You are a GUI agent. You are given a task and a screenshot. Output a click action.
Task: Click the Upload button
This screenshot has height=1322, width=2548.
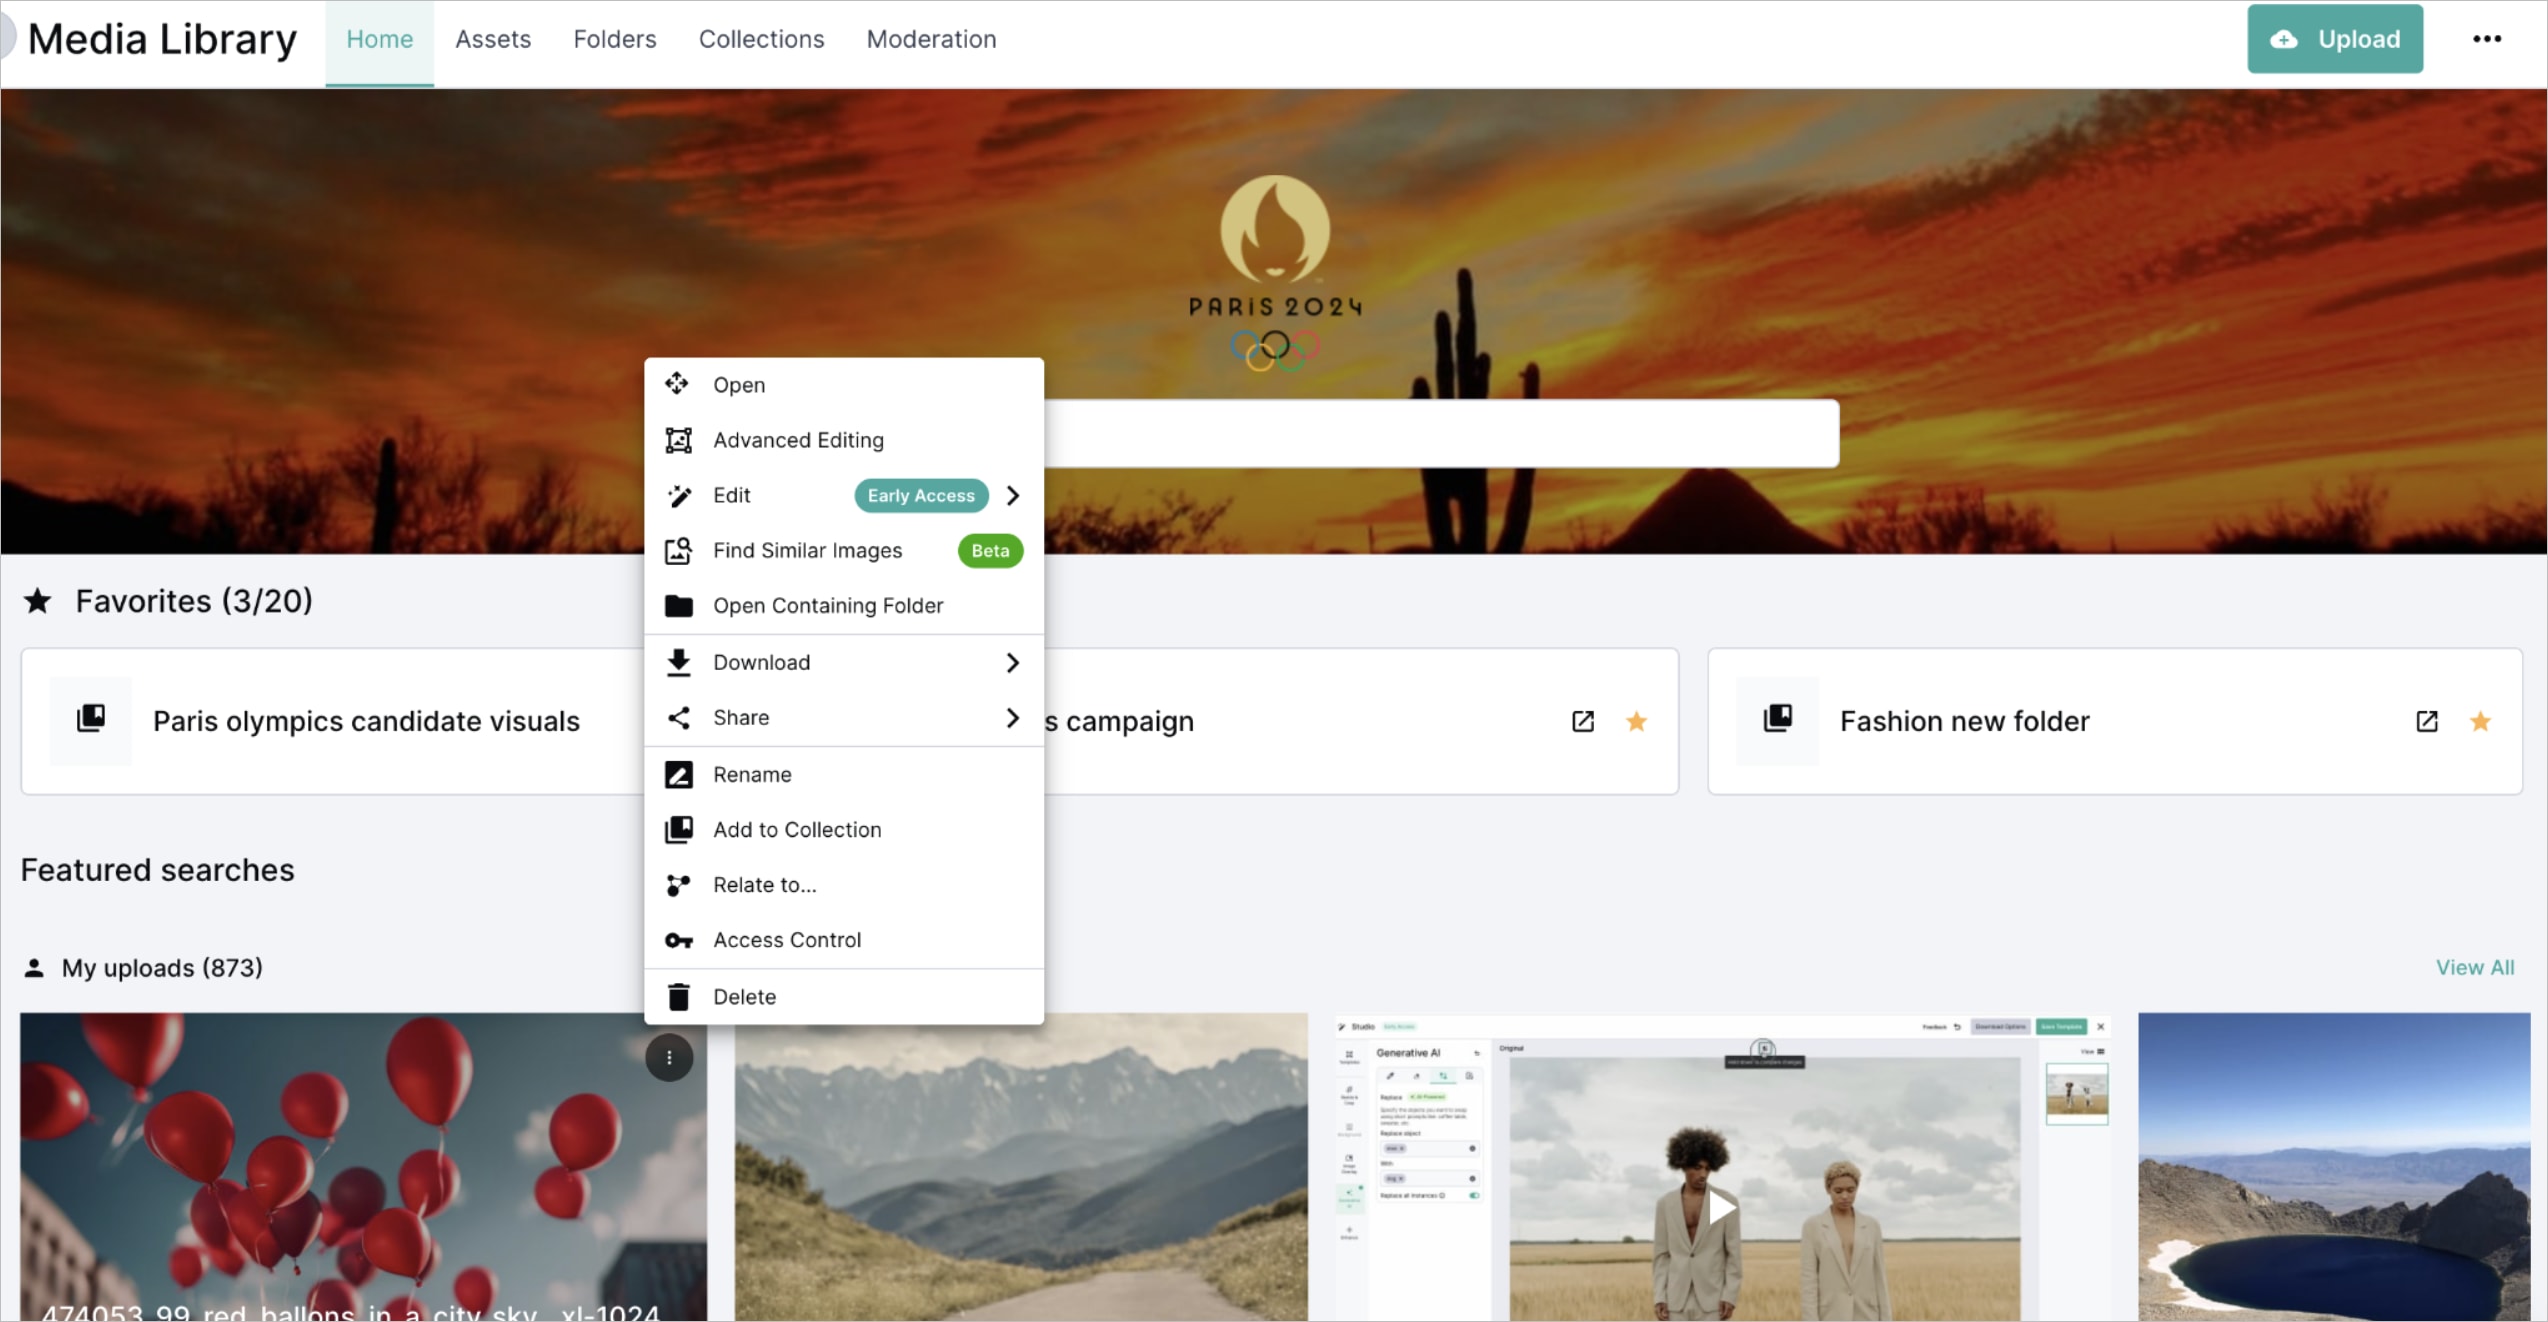[2335, 39]
